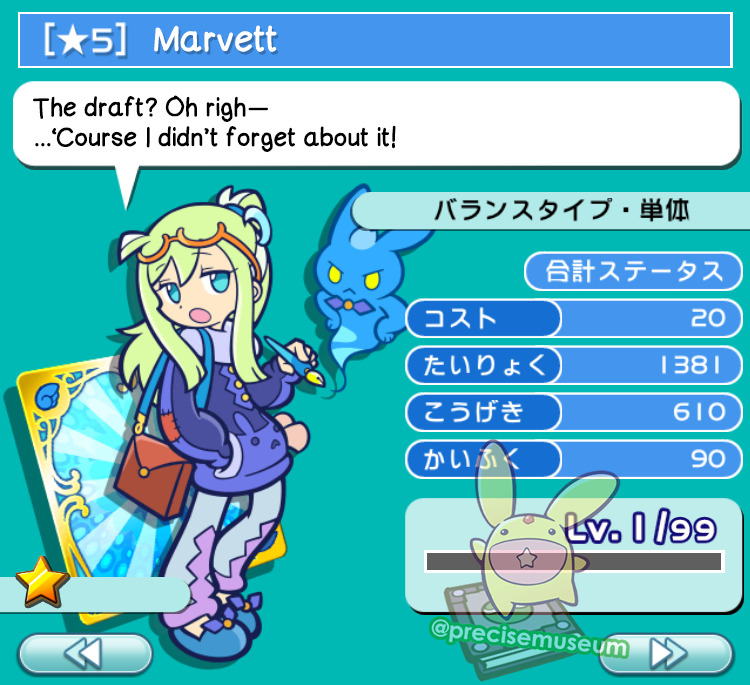750x685 pixels.
Task: Tap the Lv. 1/99 level label
Action: point(641,529)
